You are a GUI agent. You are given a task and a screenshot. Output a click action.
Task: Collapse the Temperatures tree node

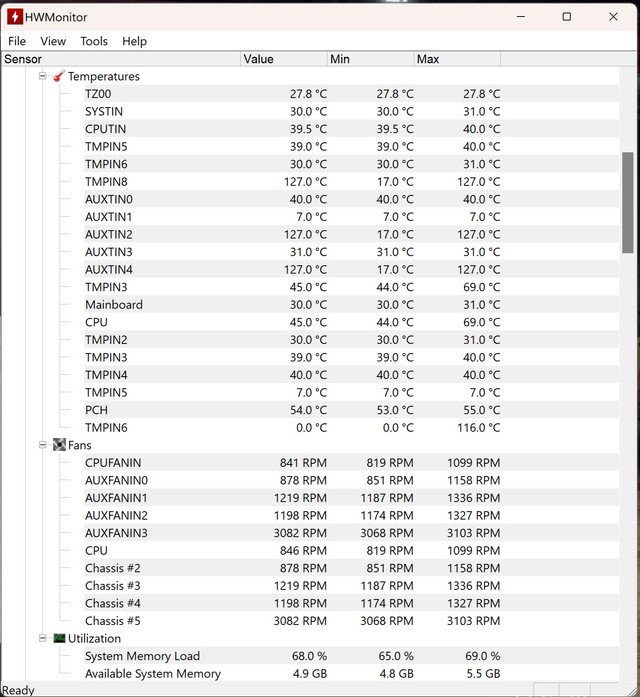click(43, 76)
